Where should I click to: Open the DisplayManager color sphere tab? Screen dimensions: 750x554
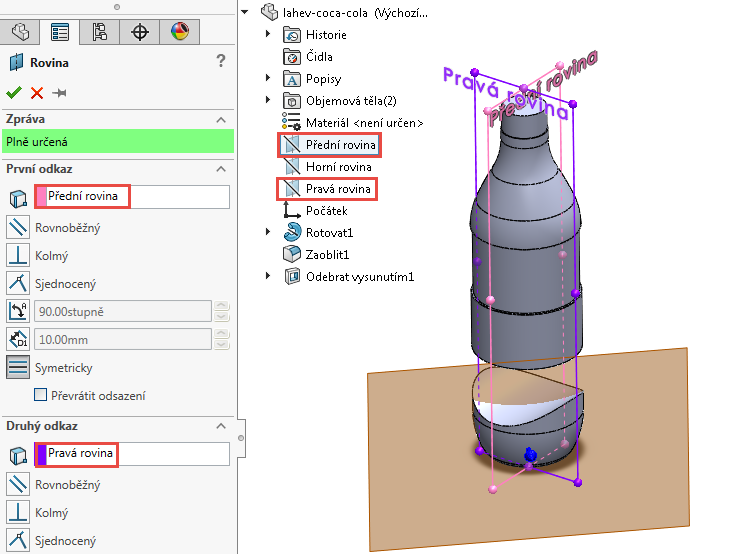coord(179,32)
